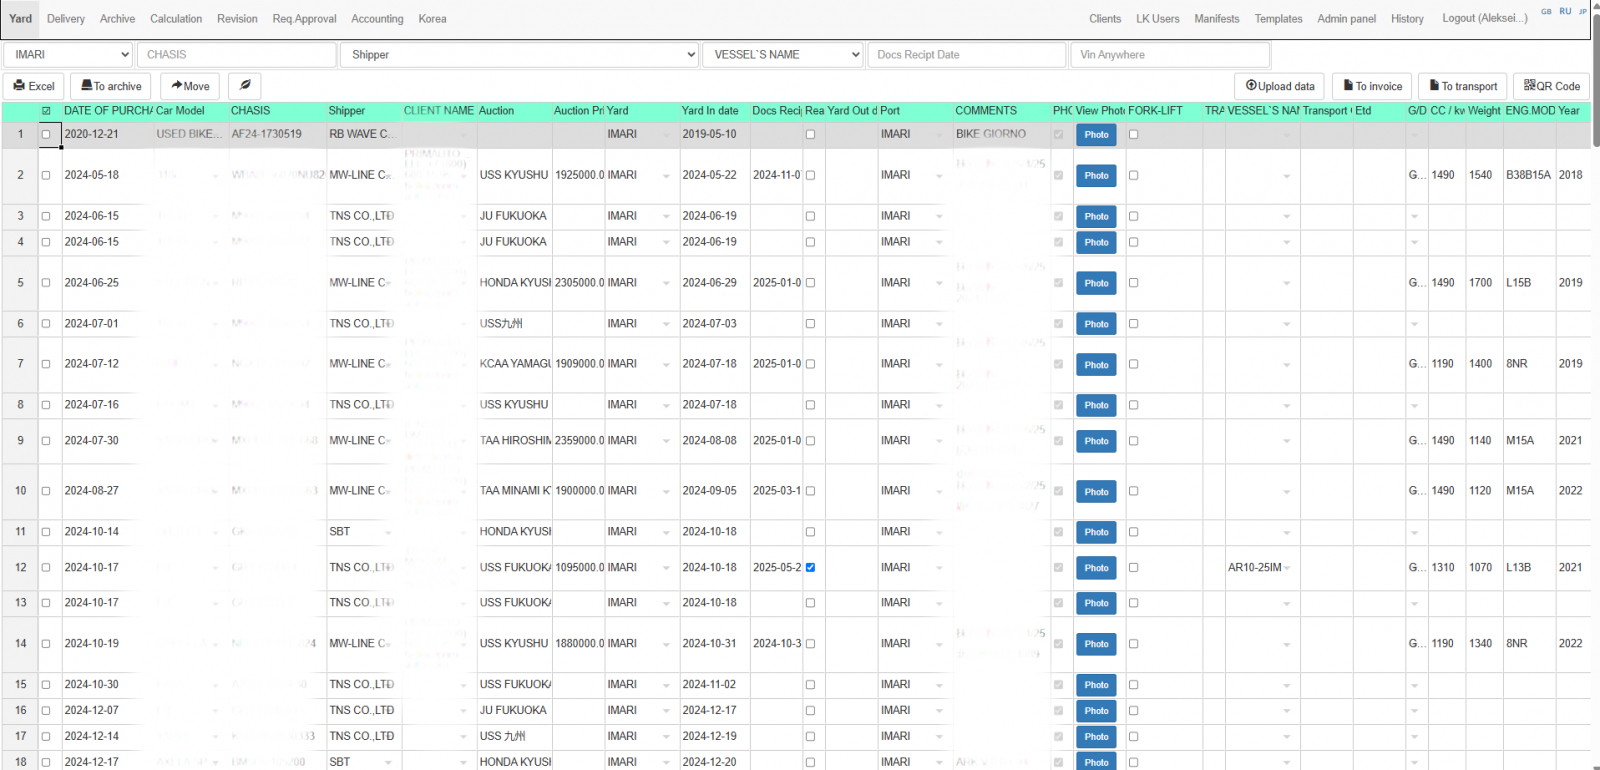The image size is (1600, 770).
Task: Tick the Rea checkbox in row 7
Action: click(810, 365)
